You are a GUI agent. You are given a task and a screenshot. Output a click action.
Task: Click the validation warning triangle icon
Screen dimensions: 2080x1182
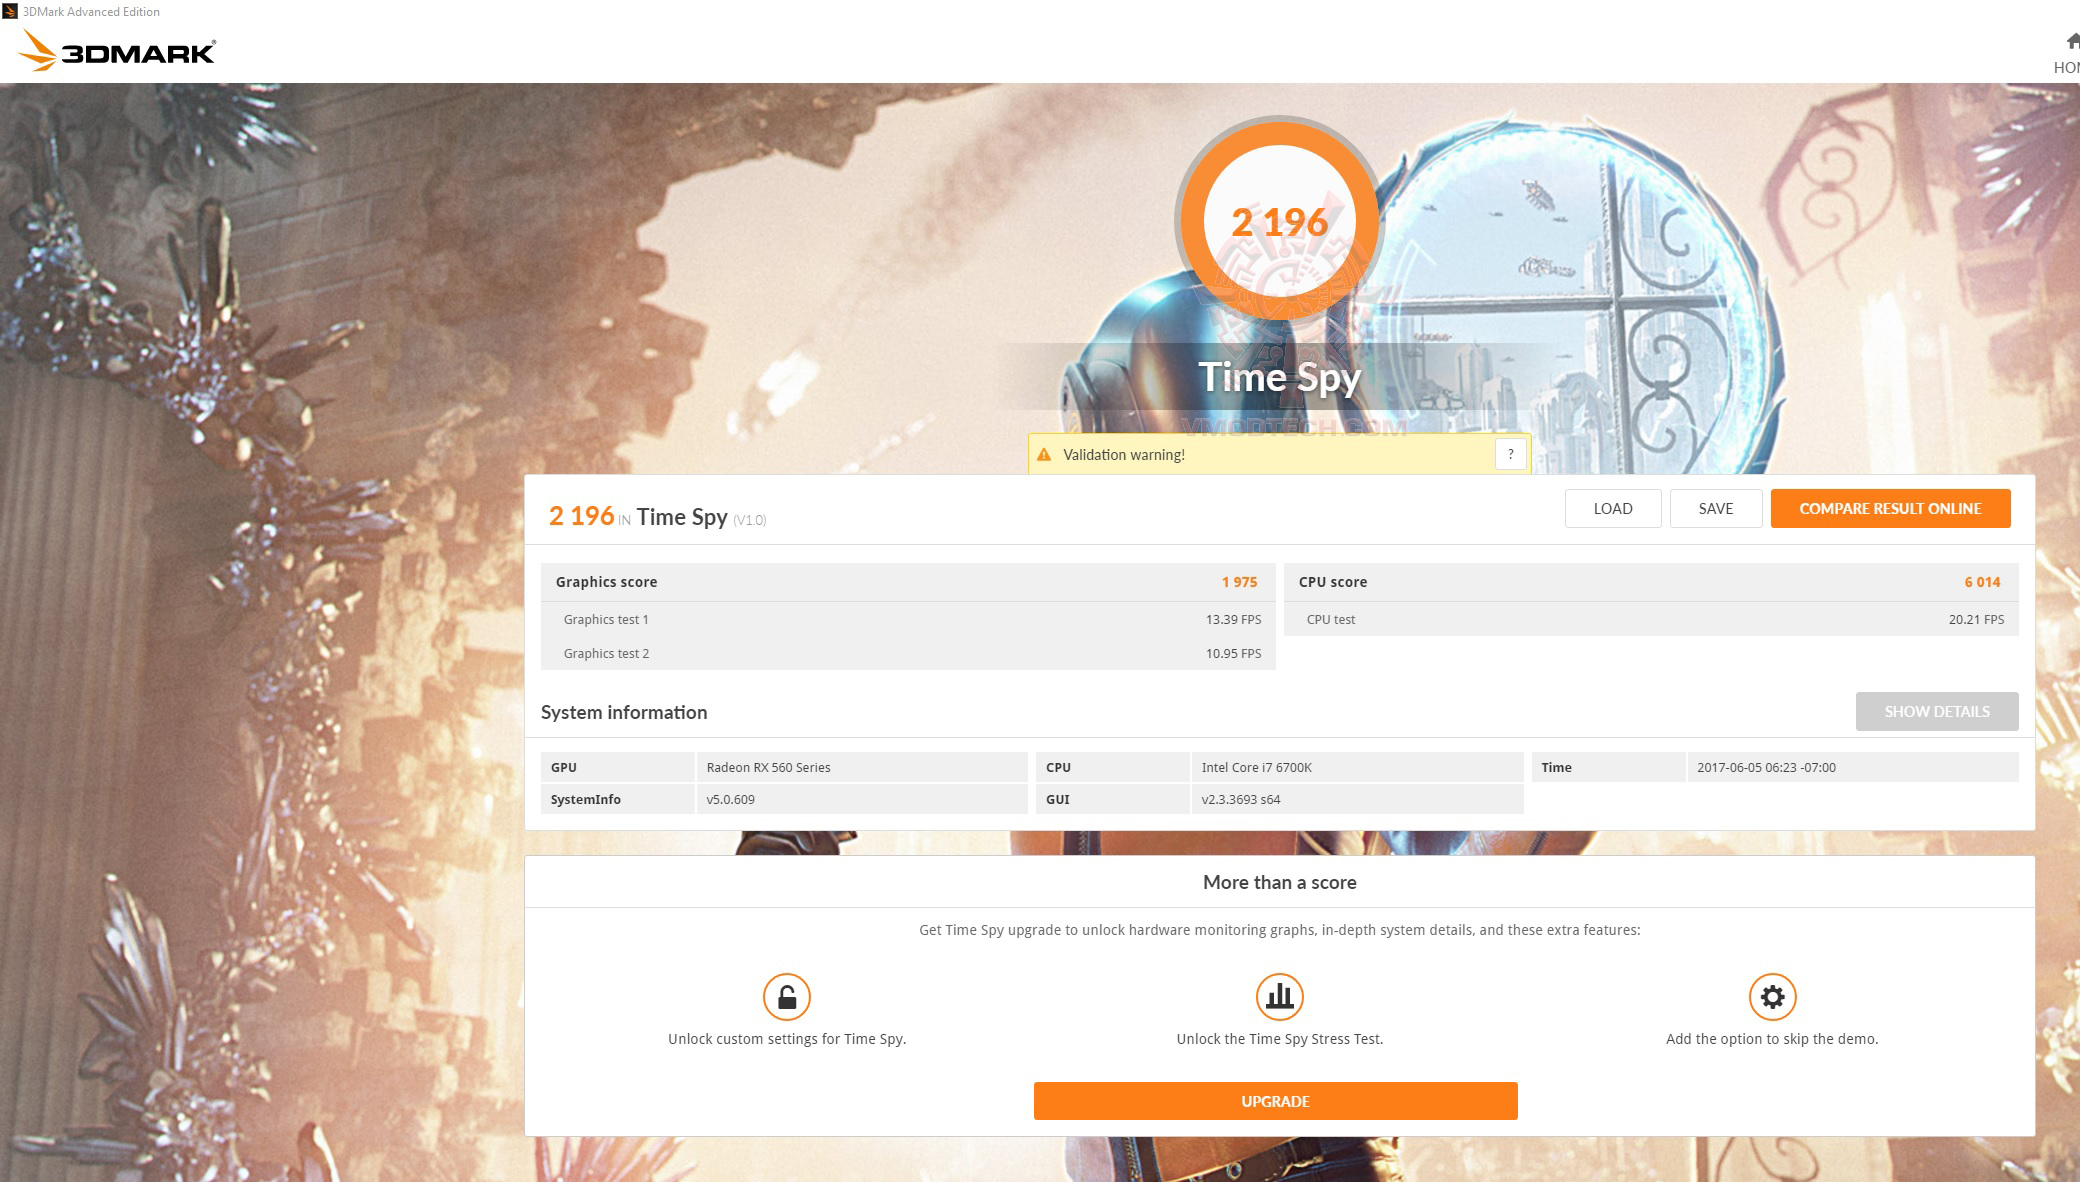click(1044, 455)
